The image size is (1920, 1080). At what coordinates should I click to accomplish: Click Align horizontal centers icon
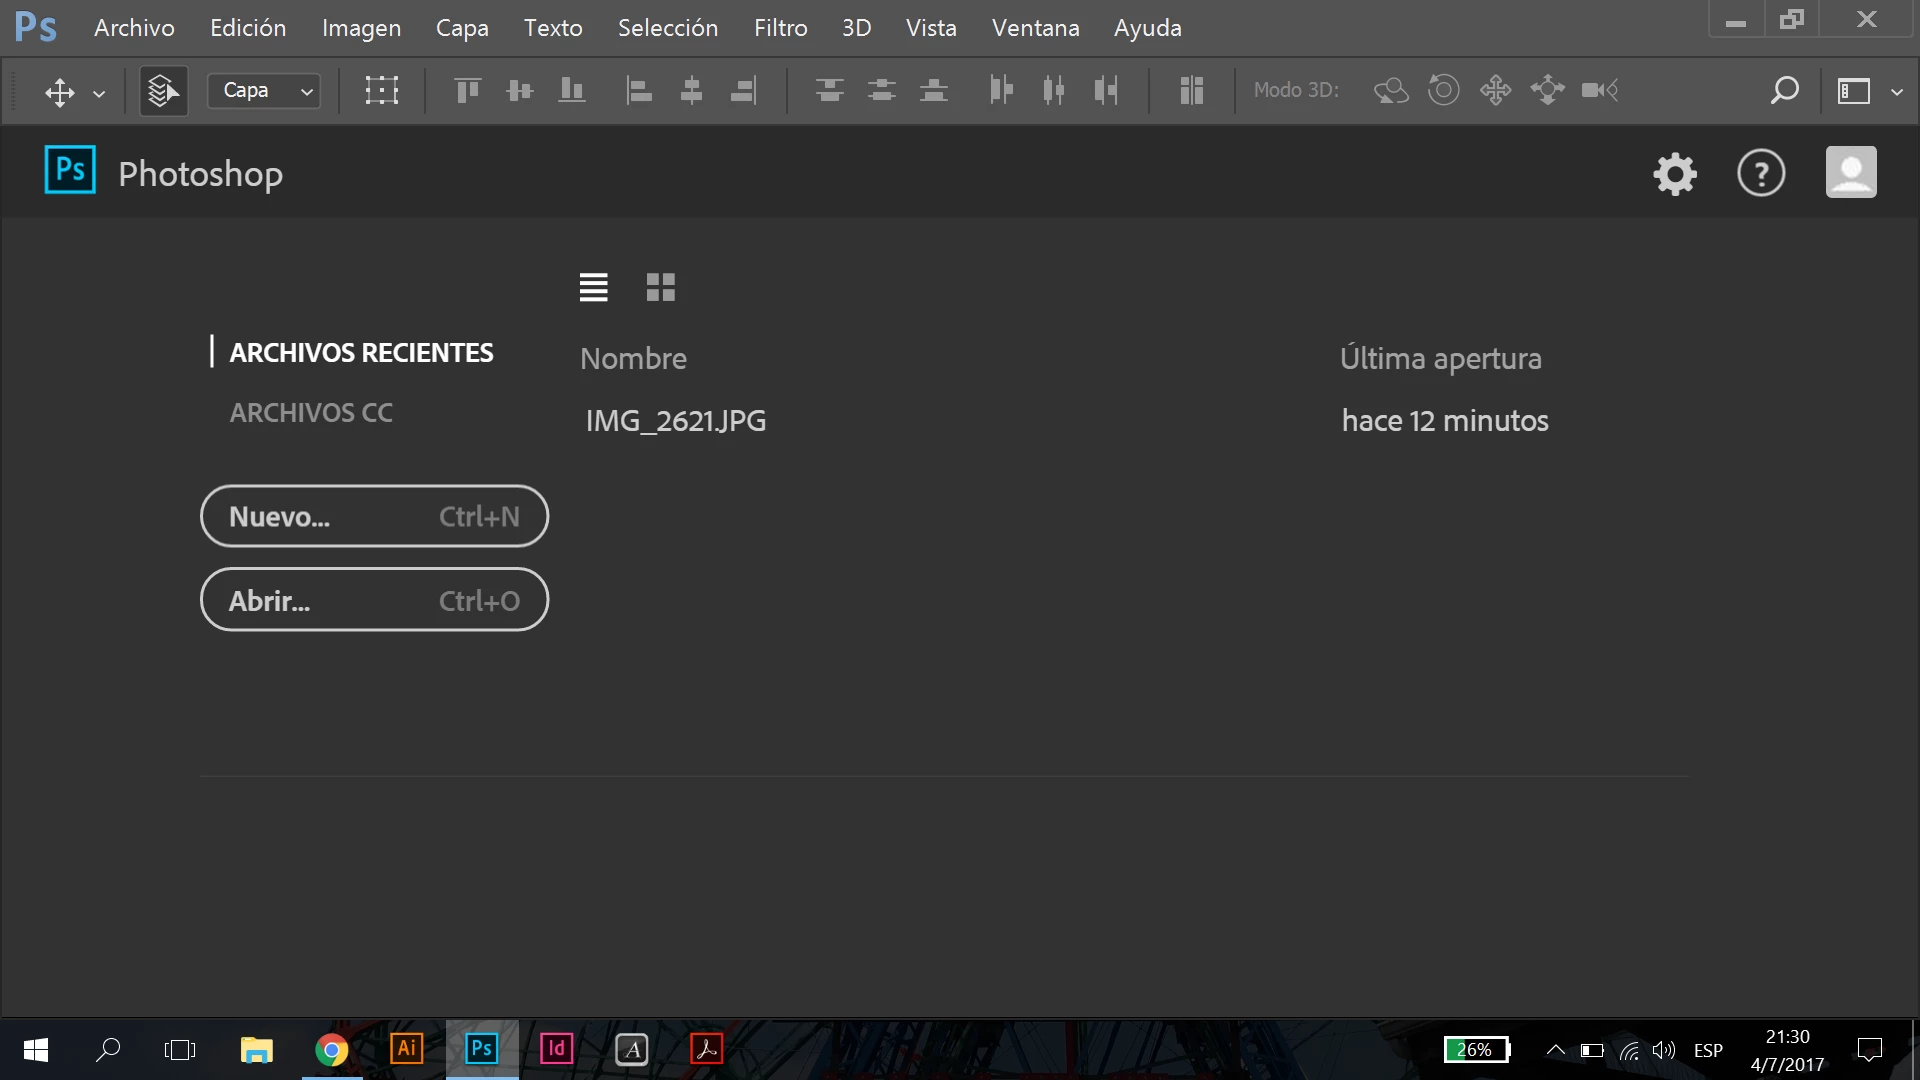click(x=691, y=91)
